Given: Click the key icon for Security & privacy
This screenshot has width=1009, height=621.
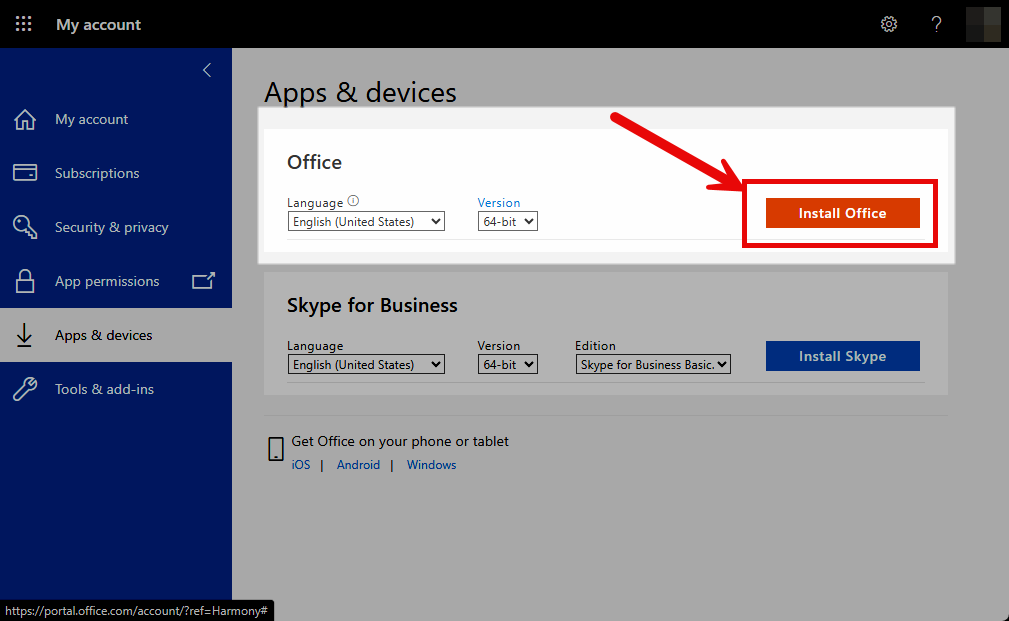Looking at the screenshot, I should coord(25,227).
